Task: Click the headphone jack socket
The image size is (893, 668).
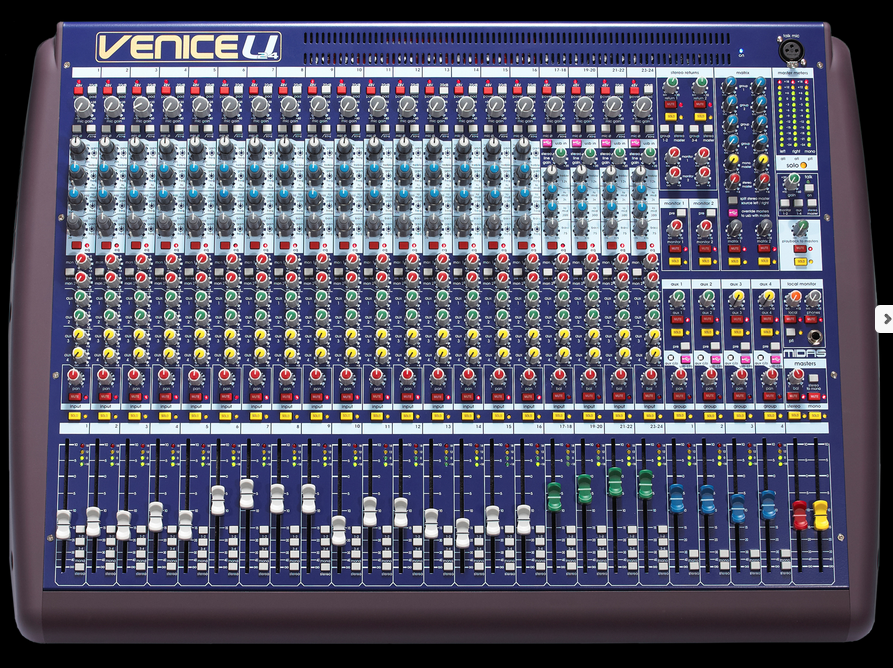Action: 816,337
